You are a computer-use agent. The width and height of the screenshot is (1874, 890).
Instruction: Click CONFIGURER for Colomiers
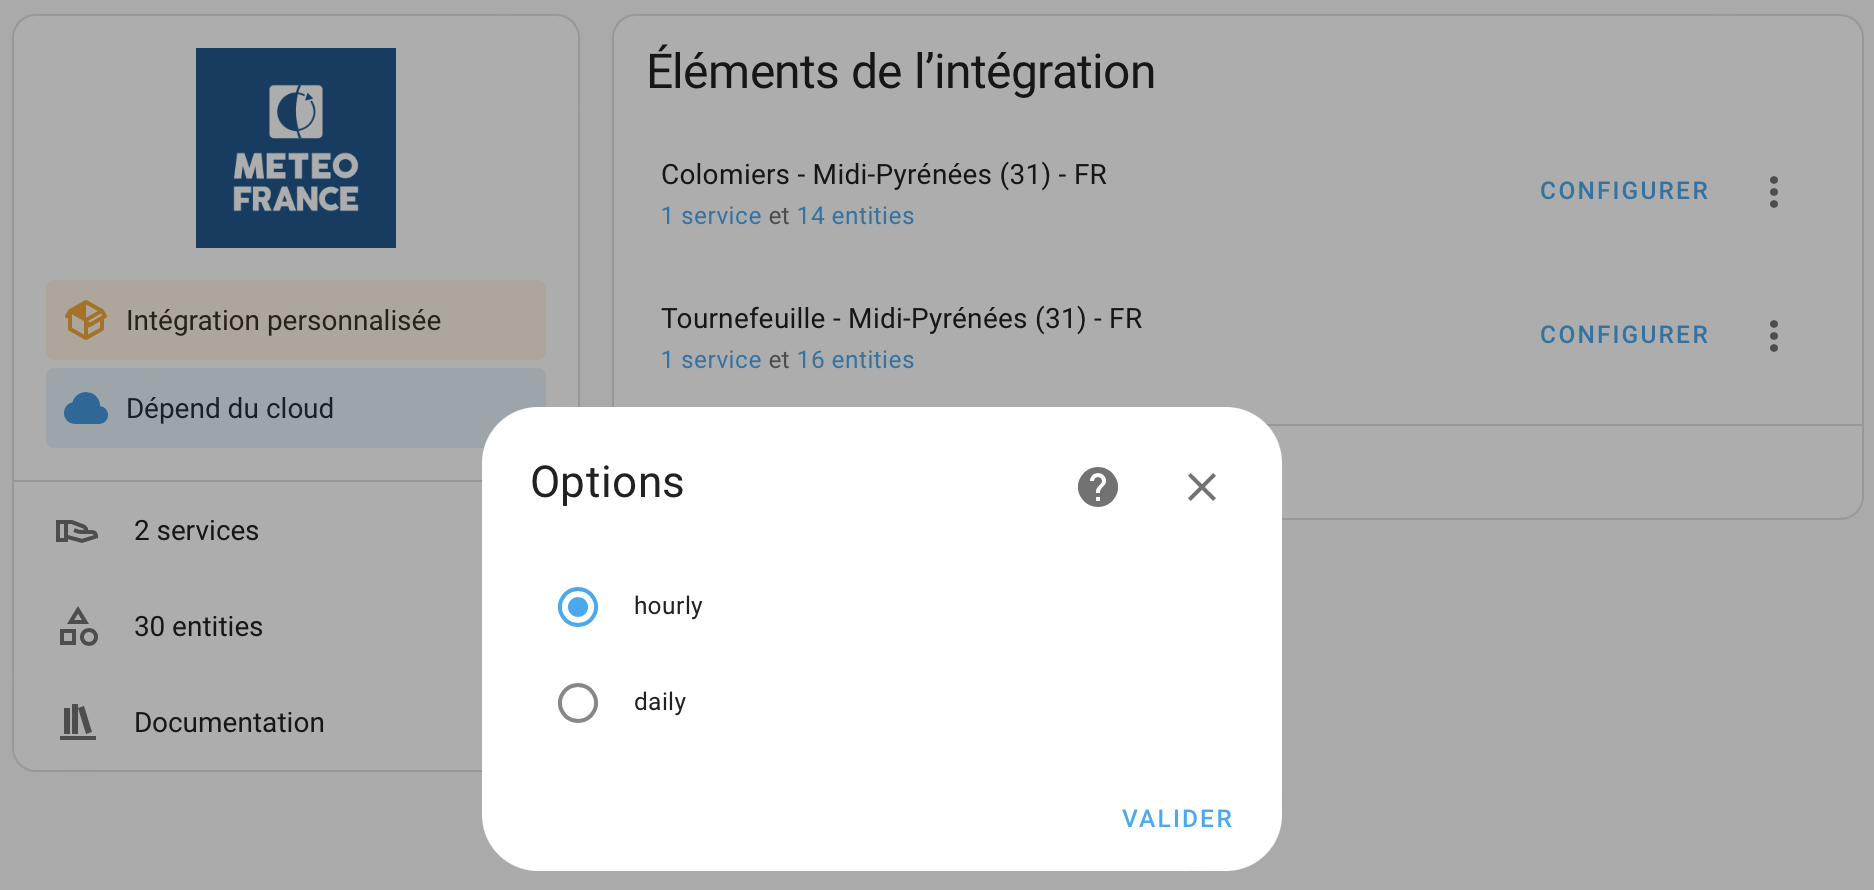[x=1624, y=191]
